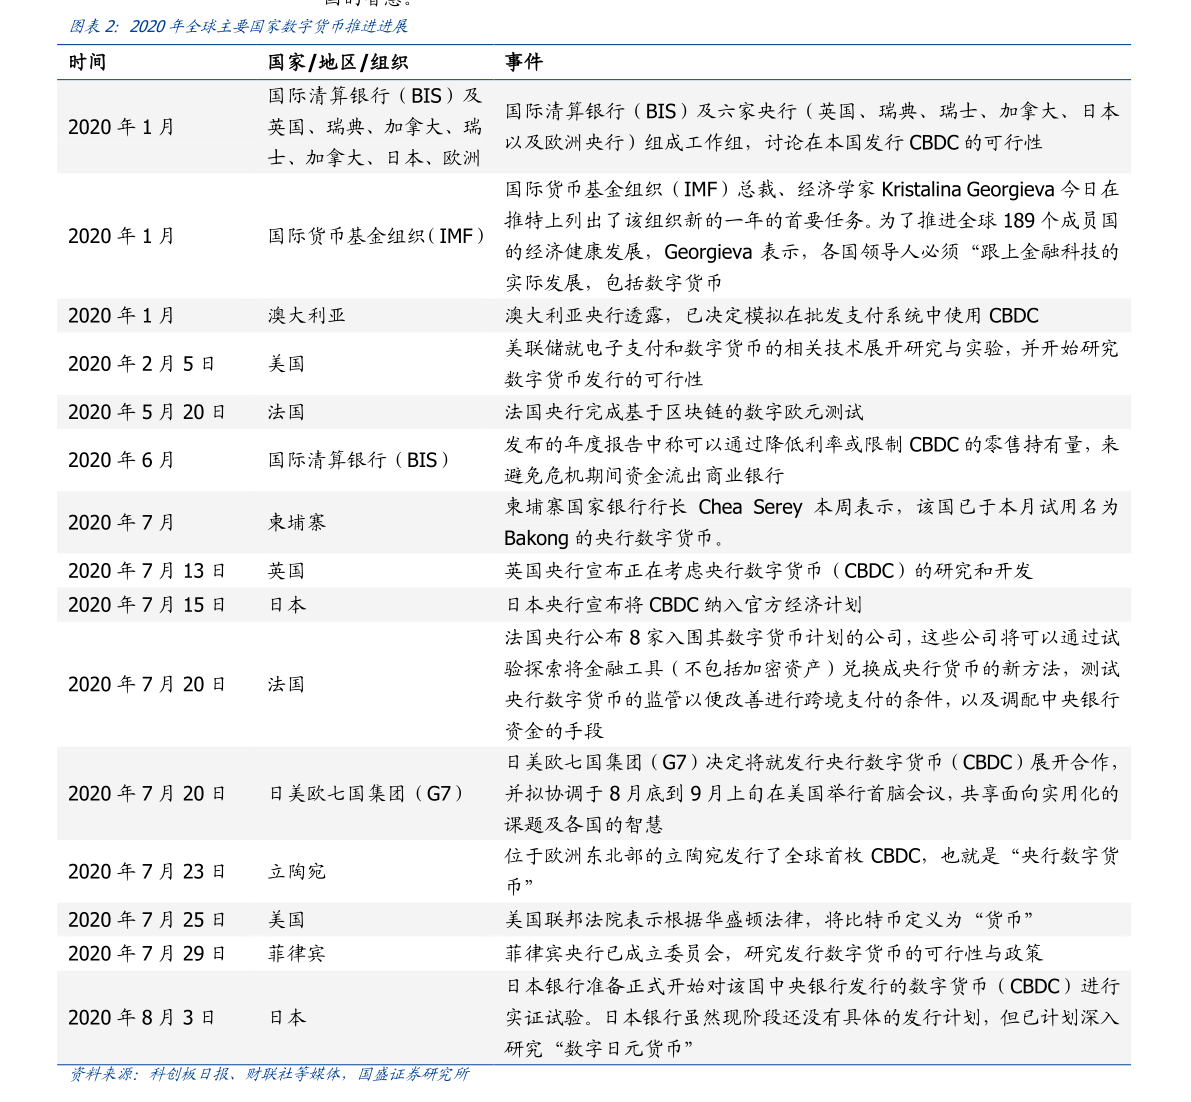Image resolution: width=1191 pixels, height=1102 pixels.
Task: Click the date '2020年7月13日'
Action: (x=147, y=570)
